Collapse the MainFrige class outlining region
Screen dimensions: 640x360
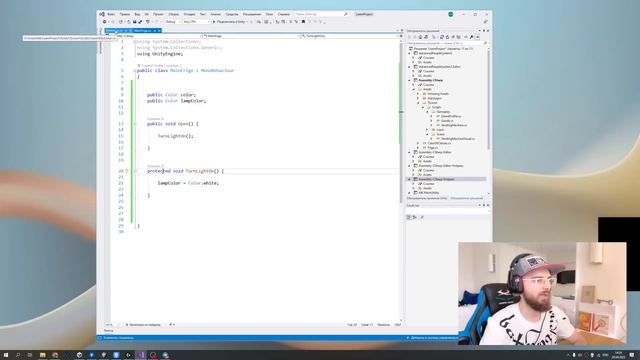tap(135, 71)
